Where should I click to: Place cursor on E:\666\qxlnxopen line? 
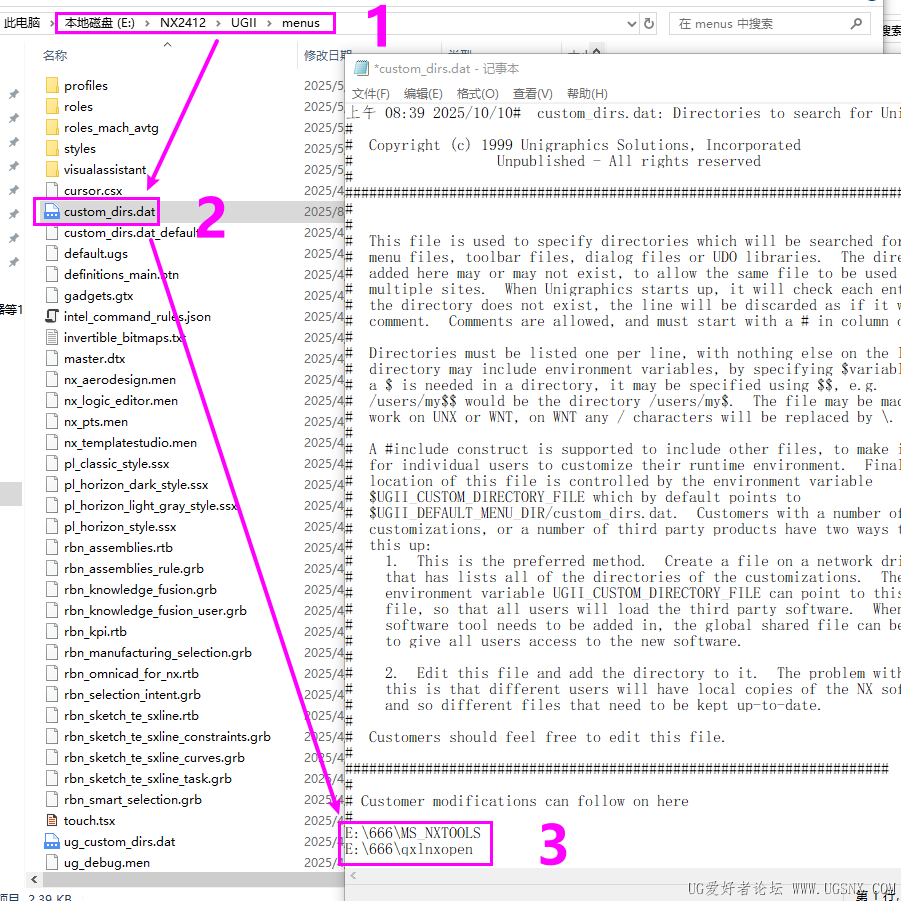[409, 849]
